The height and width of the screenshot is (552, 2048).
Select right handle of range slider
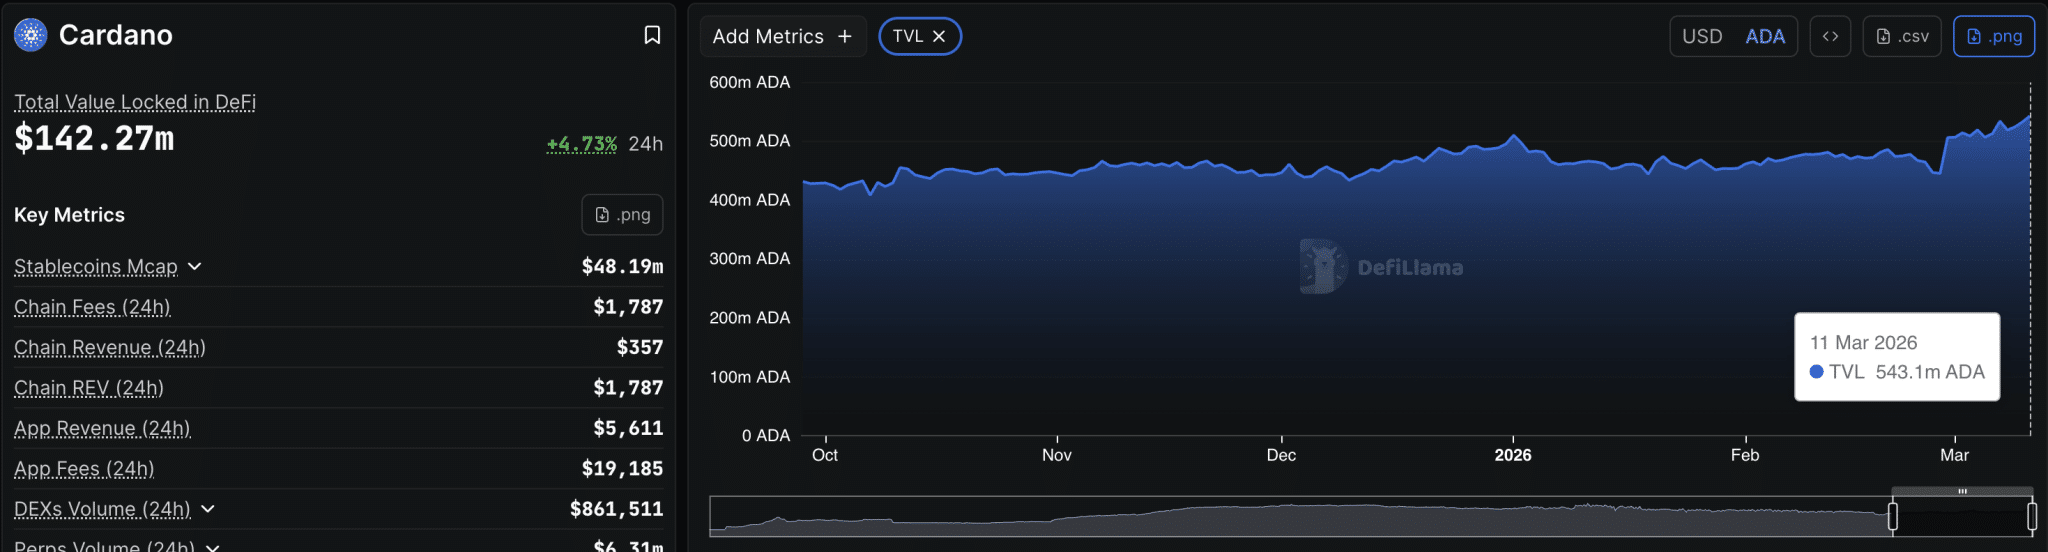[2032, 516]
